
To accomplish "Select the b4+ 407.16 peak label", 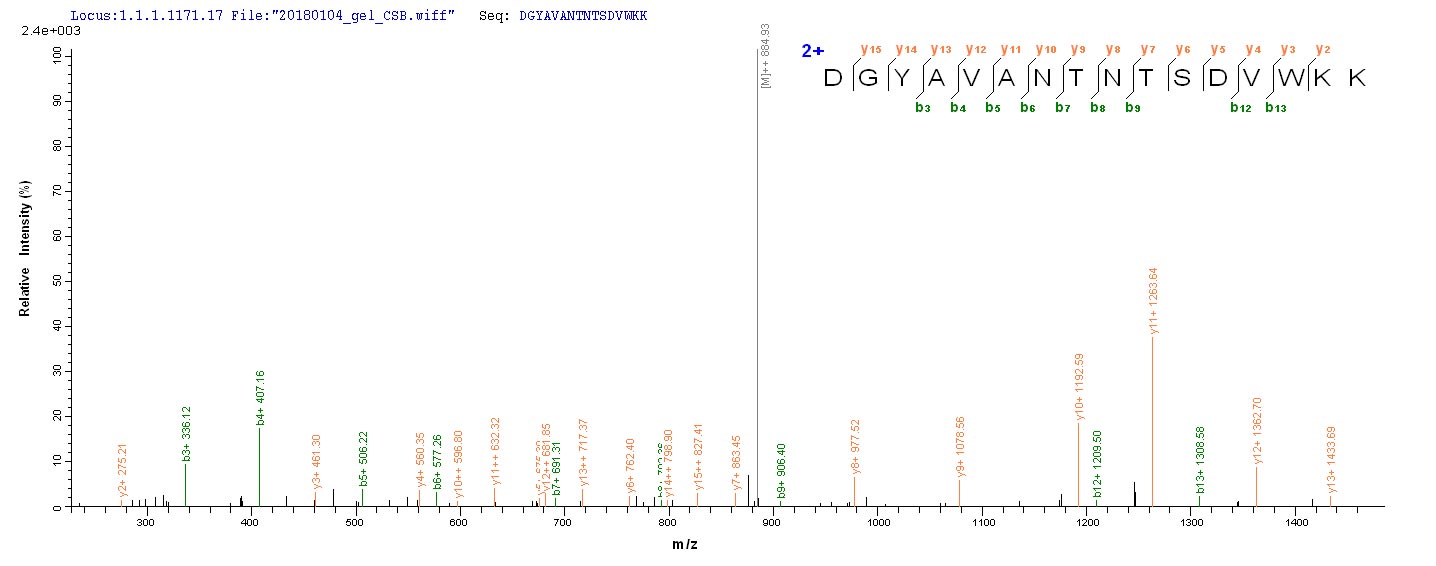I will pos(261,398).
